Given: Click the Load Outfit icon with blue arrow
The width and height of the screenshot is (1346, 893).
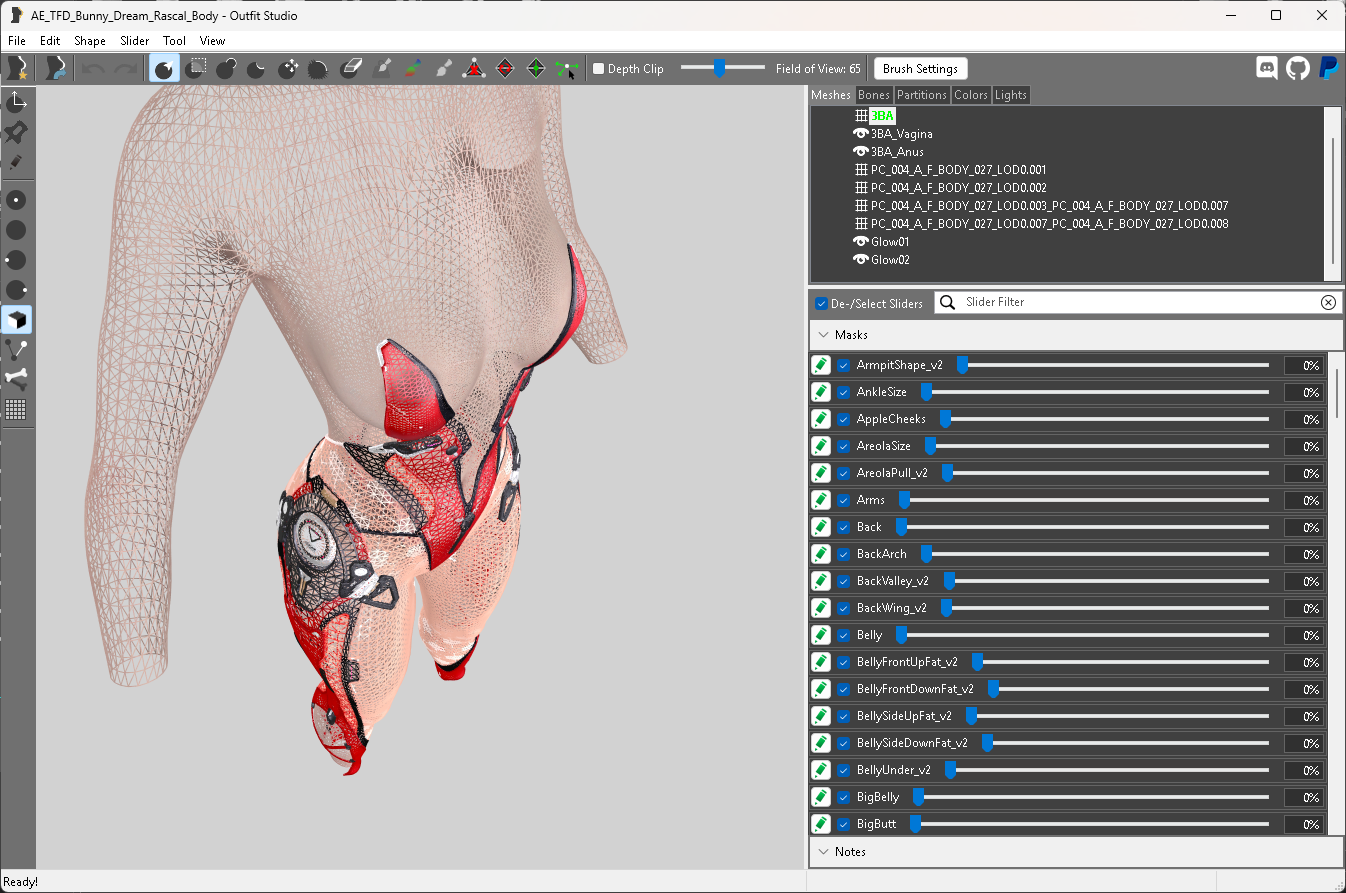Looking at the screenshot, I should [55, 68].
